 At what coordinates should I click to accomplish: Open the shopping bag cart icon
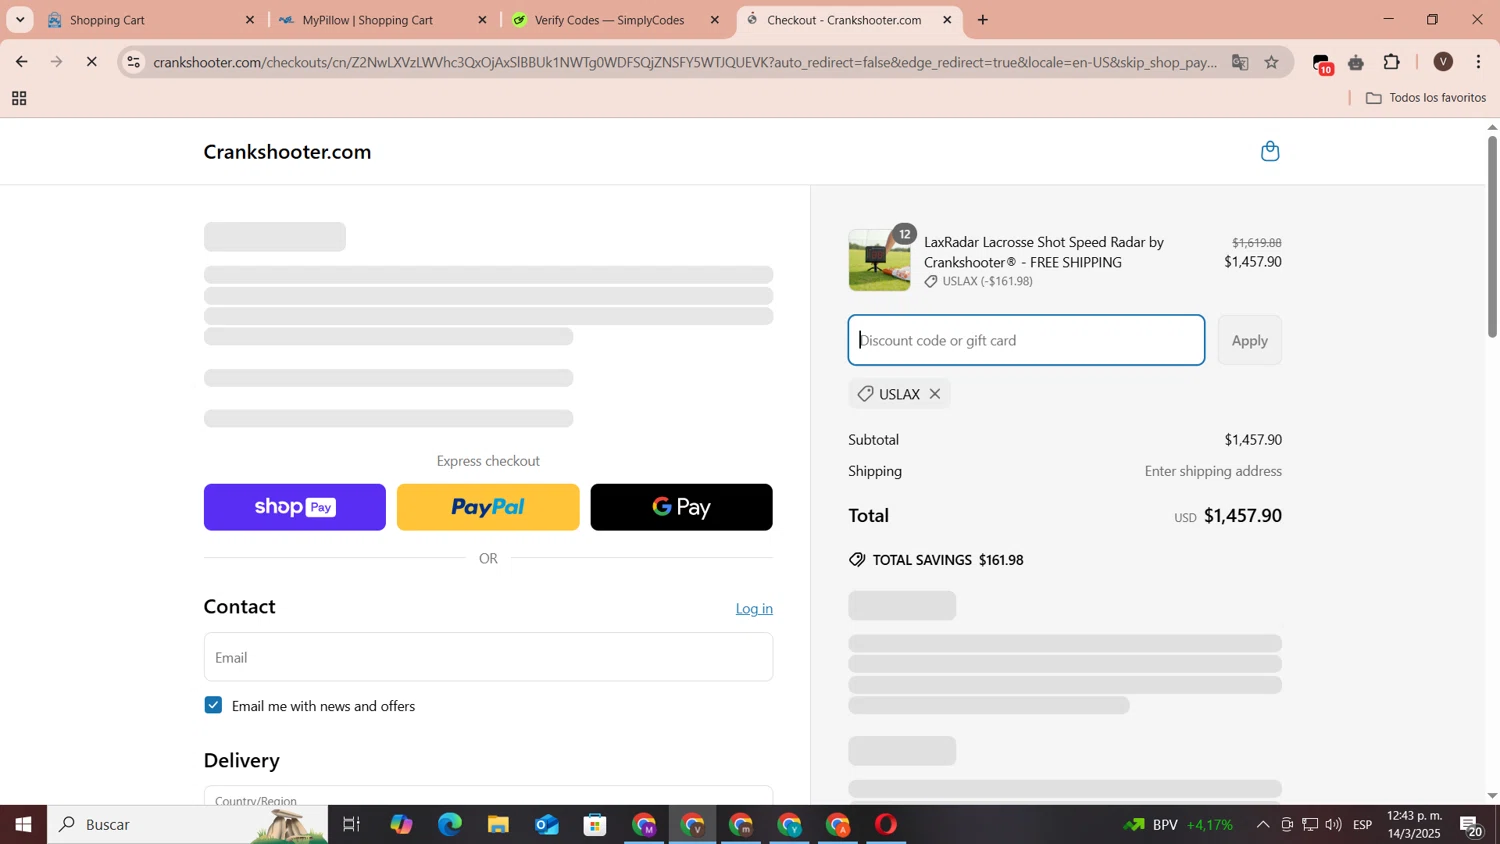tap(1270, 151)
